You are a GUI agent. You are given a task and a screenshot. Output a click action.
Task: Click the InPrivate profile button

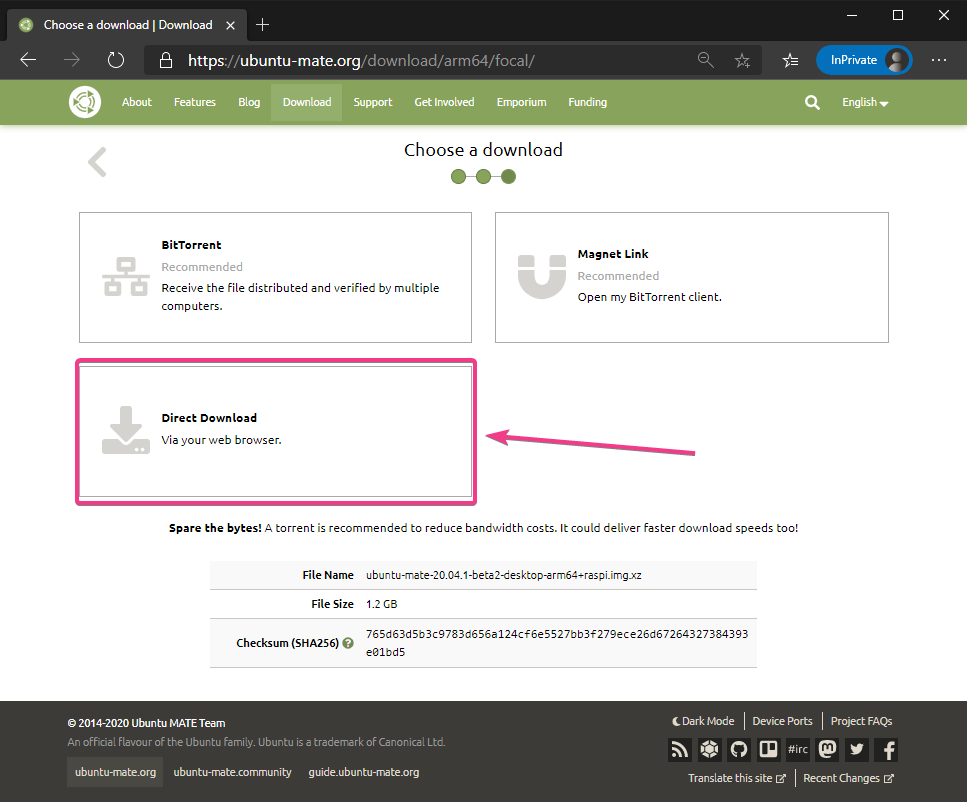coord(864,60)
